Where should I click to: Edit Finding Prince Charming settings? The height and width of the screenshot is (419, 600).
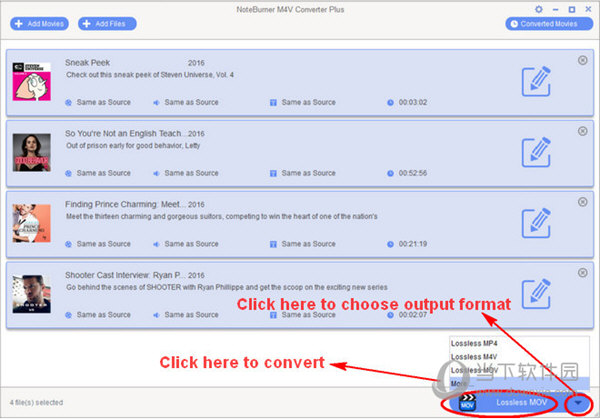coord(536,223)
